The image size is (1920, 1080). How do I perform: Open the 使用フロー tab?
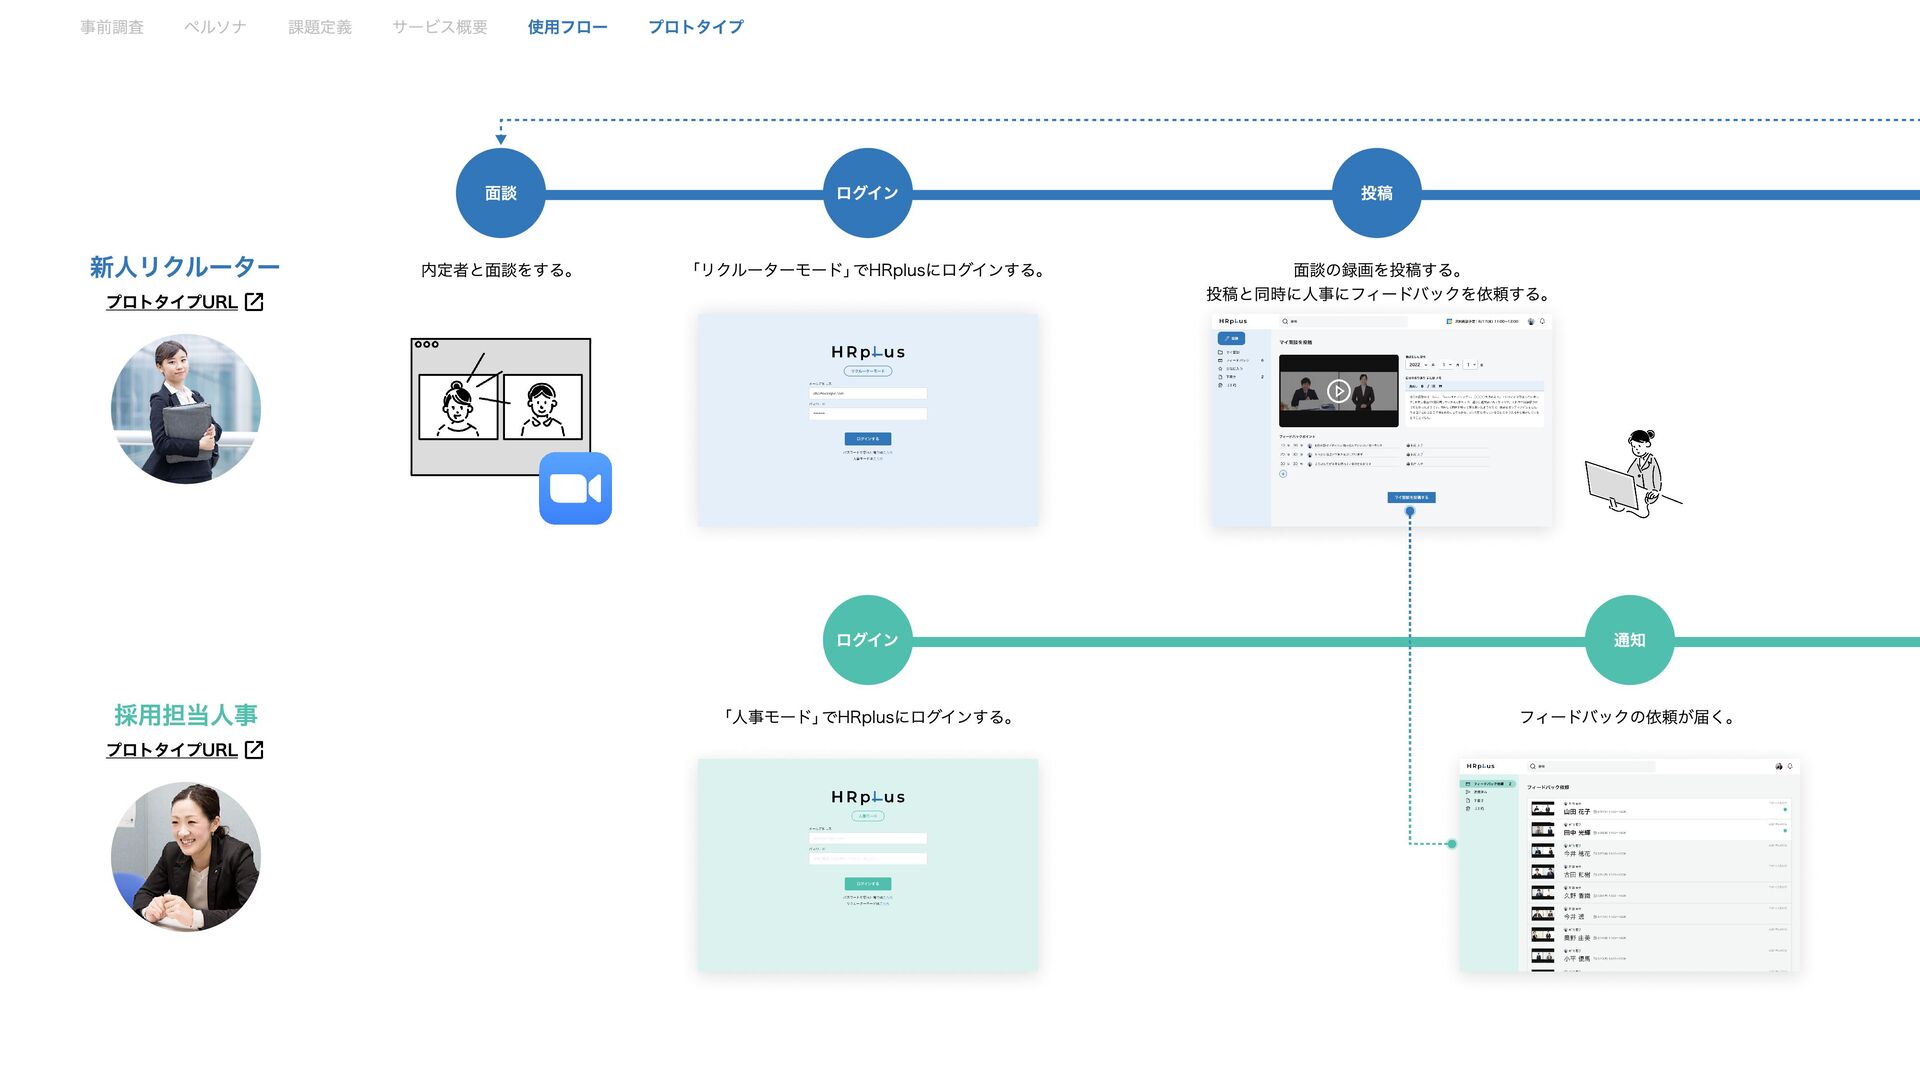pos(567,27)
